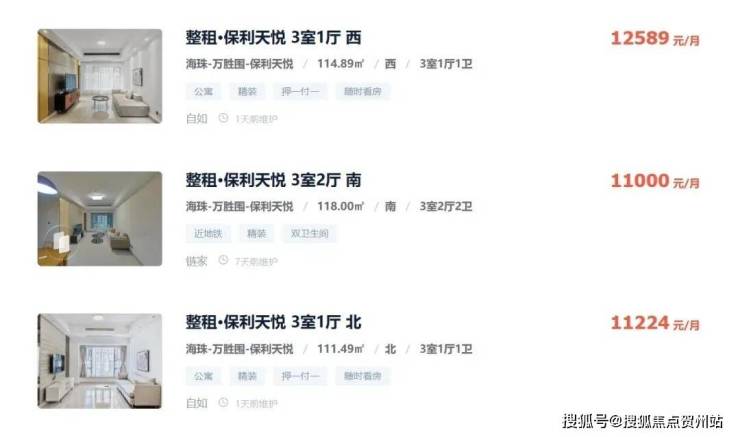The width and height of the screenshot is (740, 437).
Task: Click the 12589 元/月 price
Action: point(655,39)
